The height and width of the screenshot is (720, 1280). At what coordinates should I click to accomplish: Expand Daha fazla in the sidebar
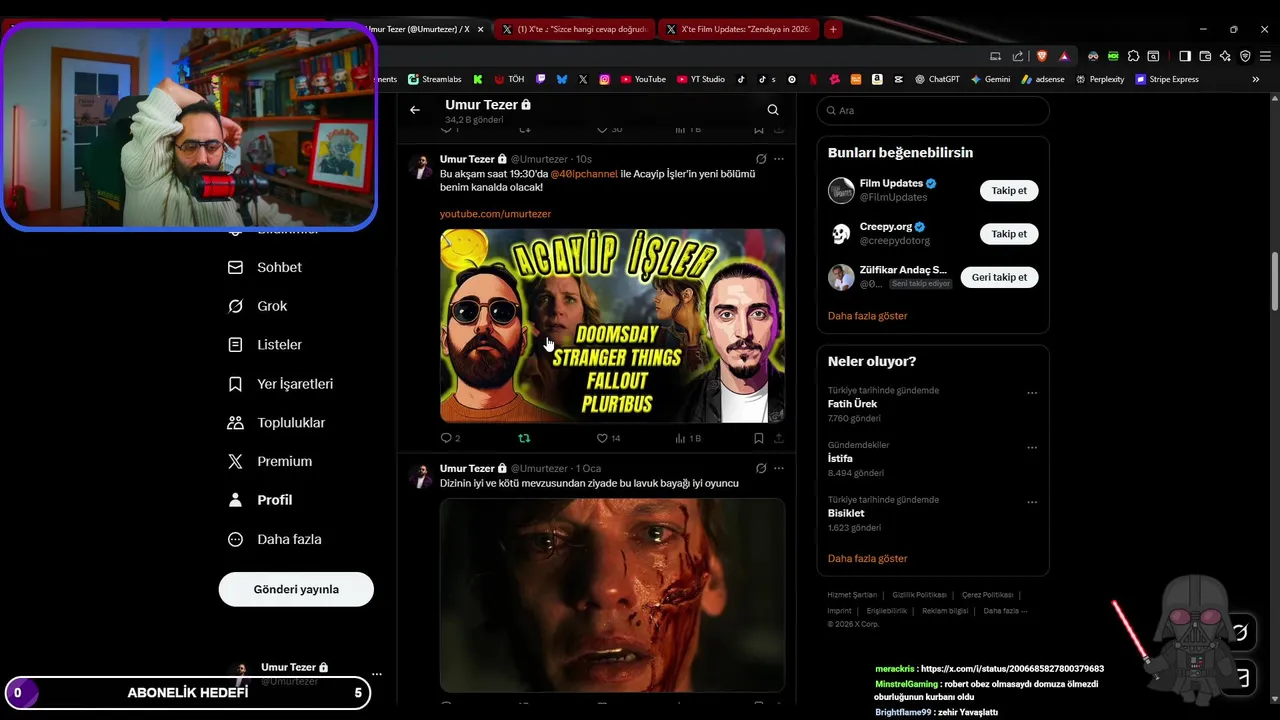pos(275,539)
